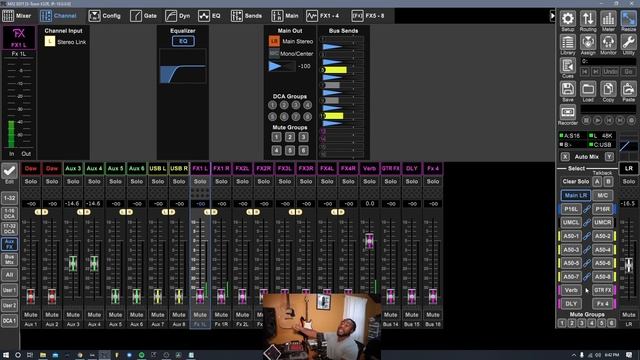Click the Verb channel fader handle
Image resolution: width=640 pixels, height=360 pixels.
(369, 240)
